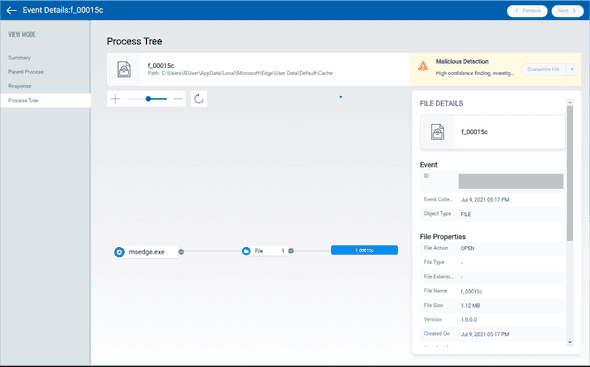Reset the process tree view
This screenshot has width=590, height=367.
(x=199, y=99)
